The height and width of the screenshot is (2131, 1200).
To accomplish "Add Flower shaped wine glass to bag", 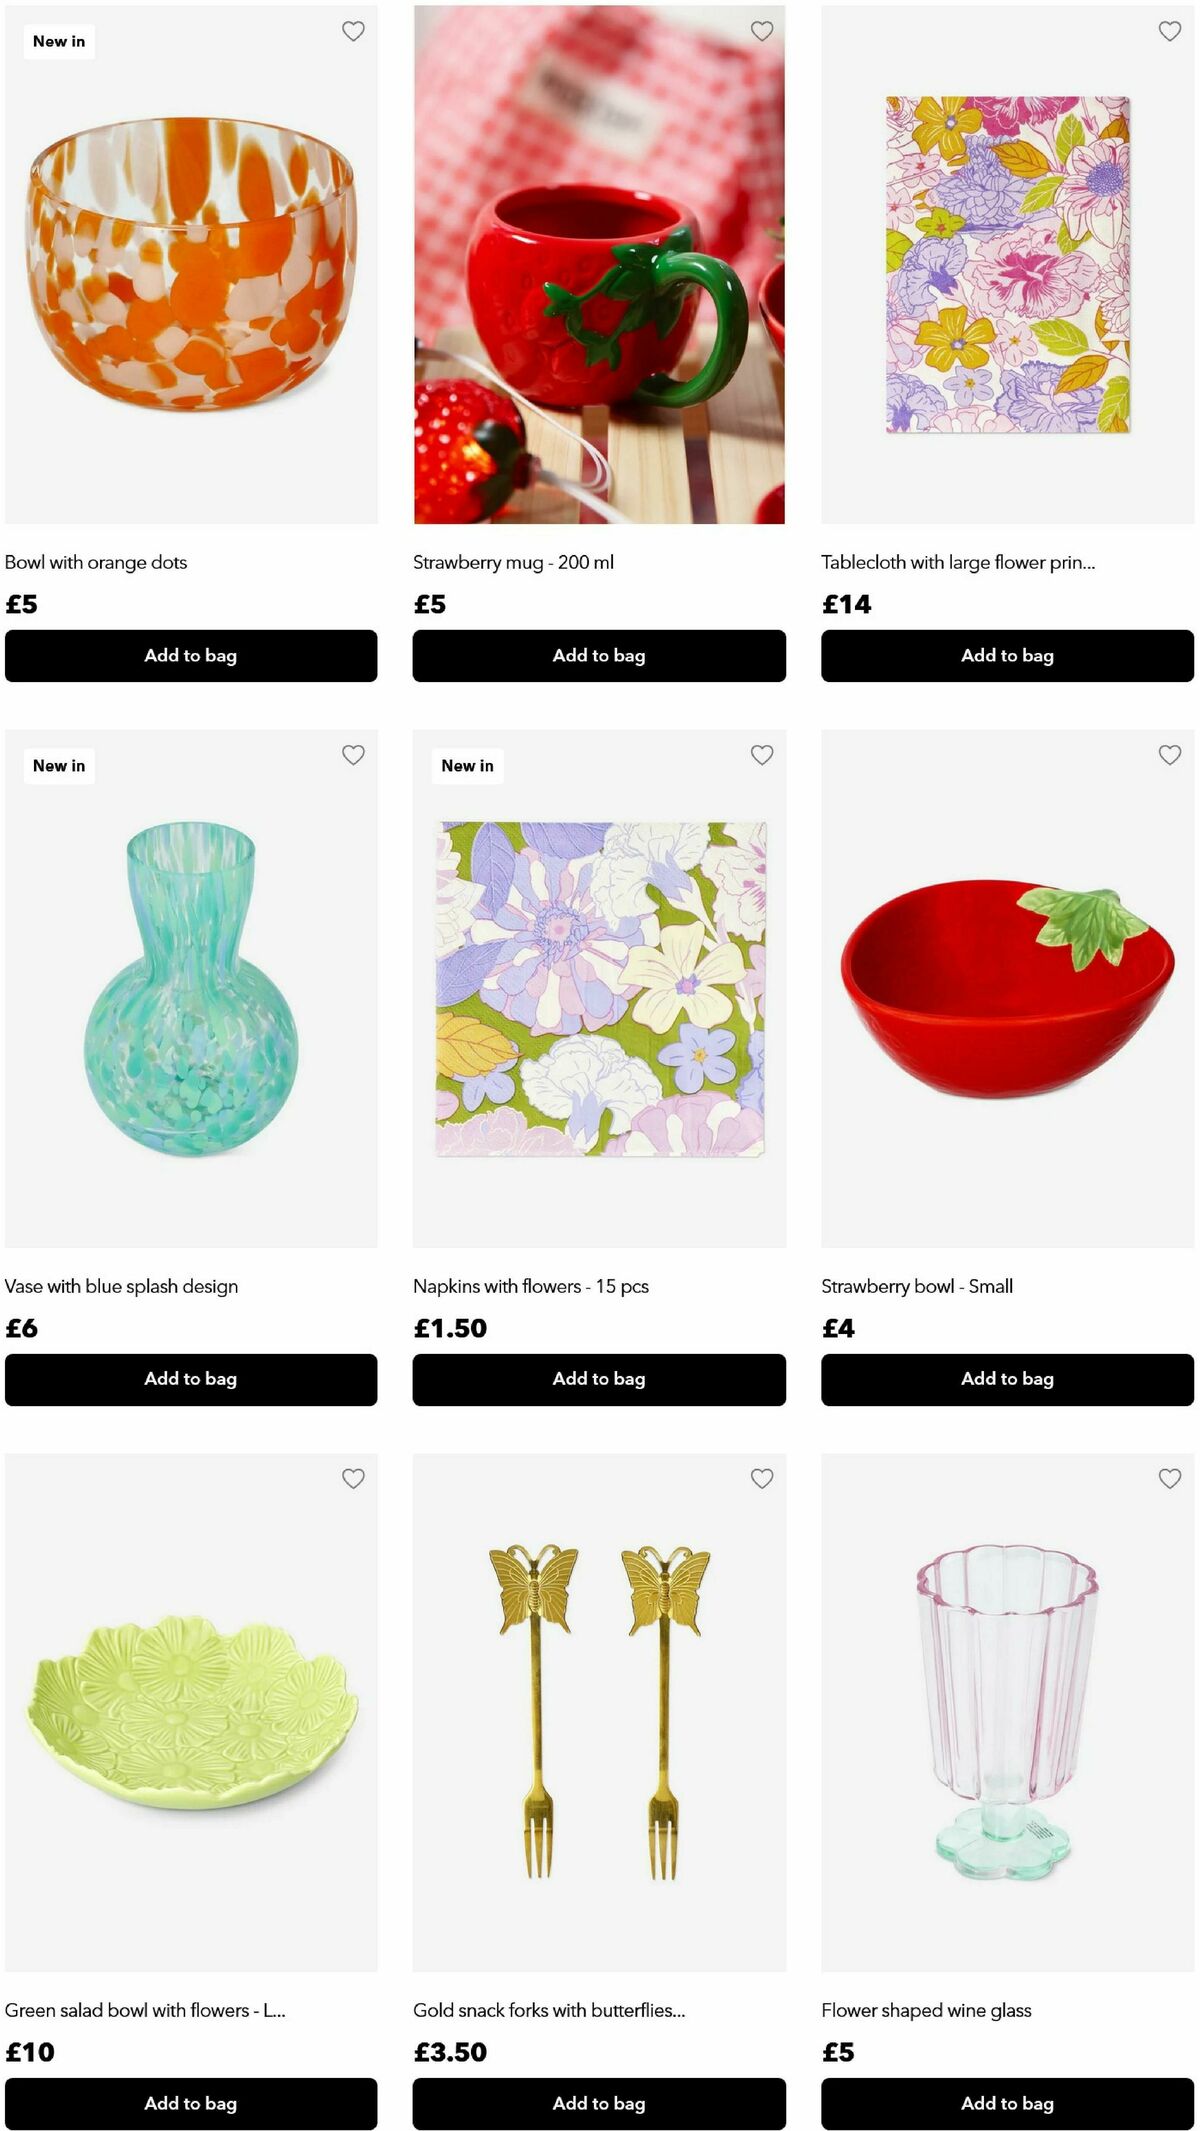I will point(1007,2103).
